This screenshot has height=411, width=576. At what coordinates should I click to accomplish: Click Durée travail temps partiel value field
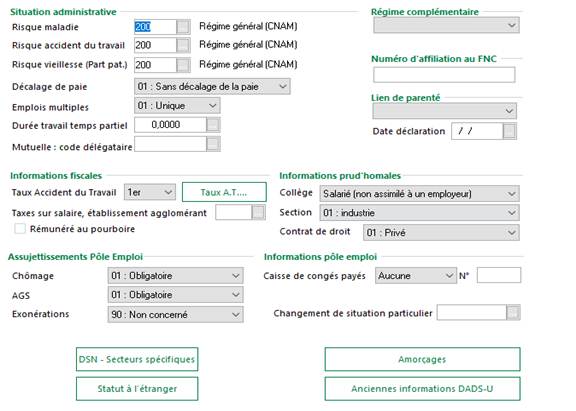pos(170,125)
